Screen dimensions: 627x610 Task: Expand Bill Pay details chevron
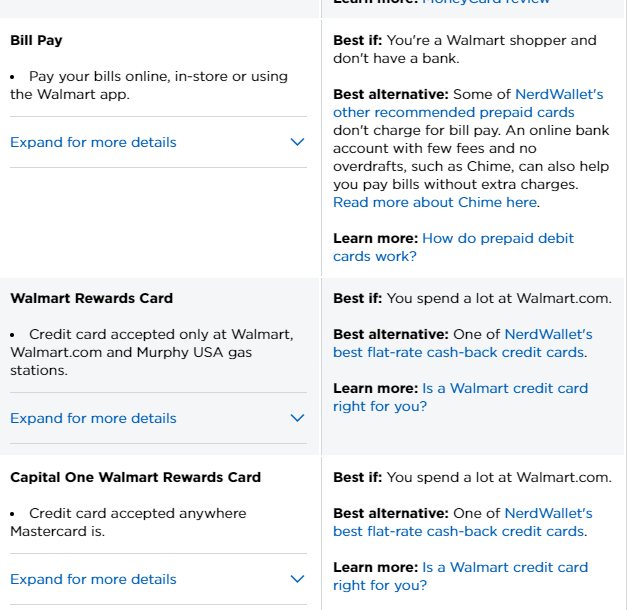[x=297, y=142]
